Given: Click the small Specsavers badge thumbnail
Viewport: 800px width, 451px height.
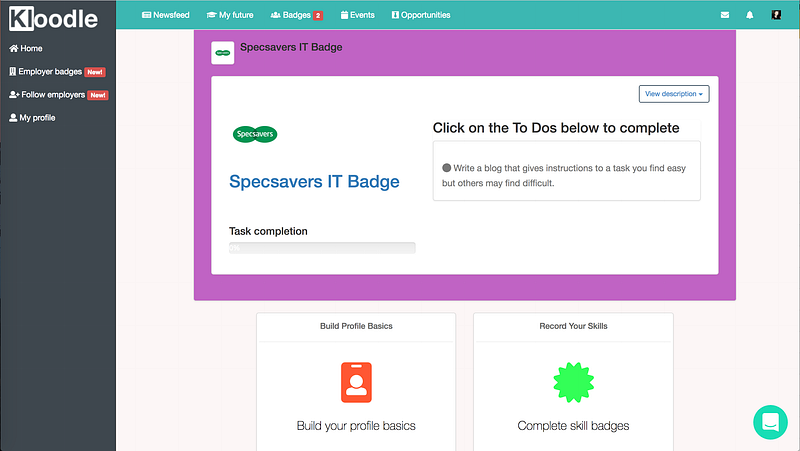Looking at the screenshot, I should (222, 53).
